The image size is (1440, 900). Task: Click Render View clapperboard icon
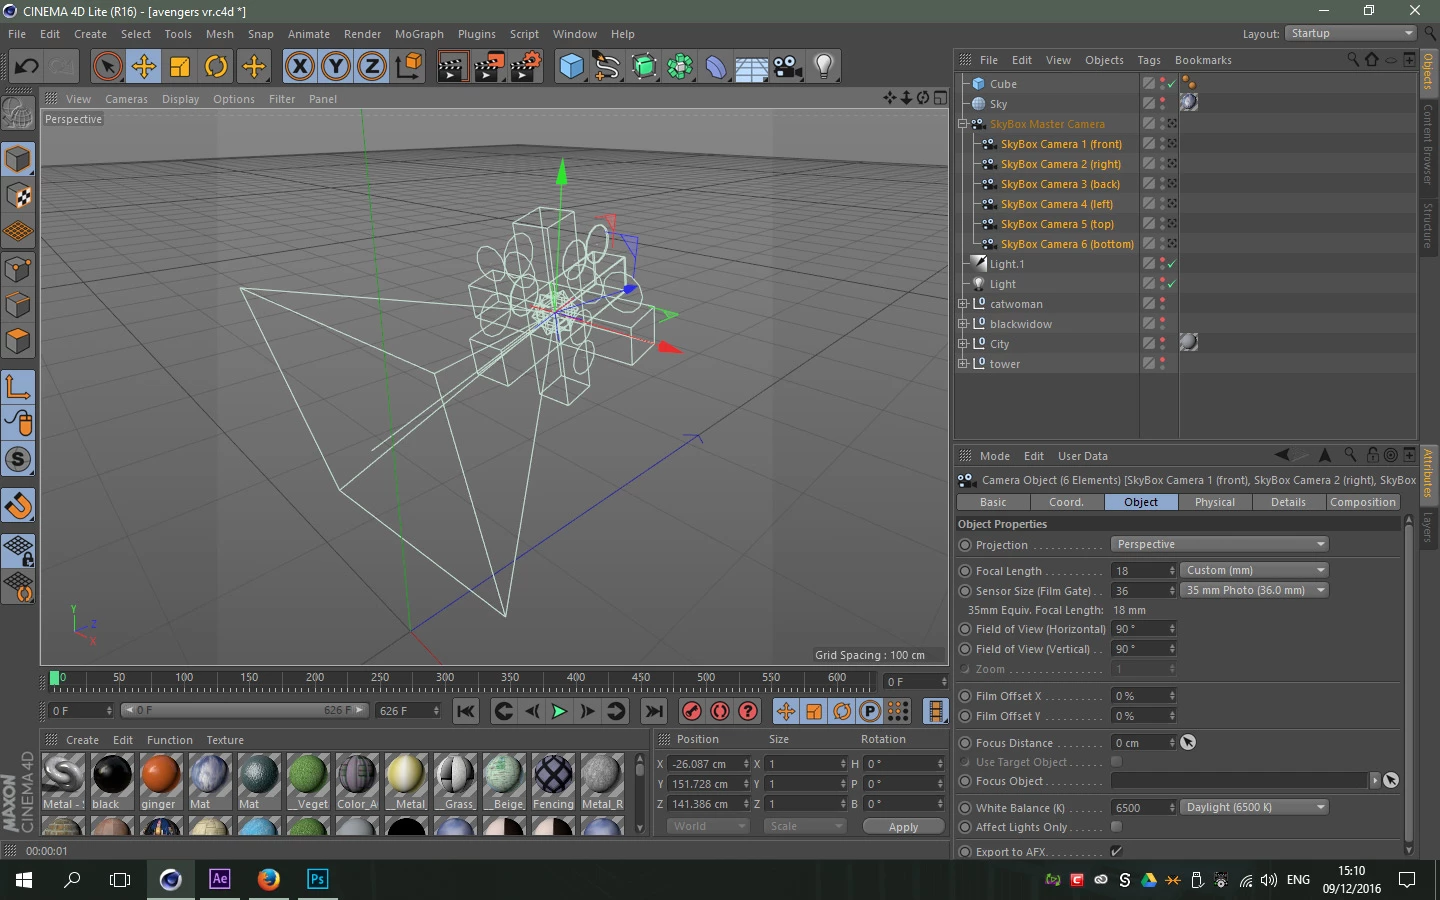tap(452, 67)
